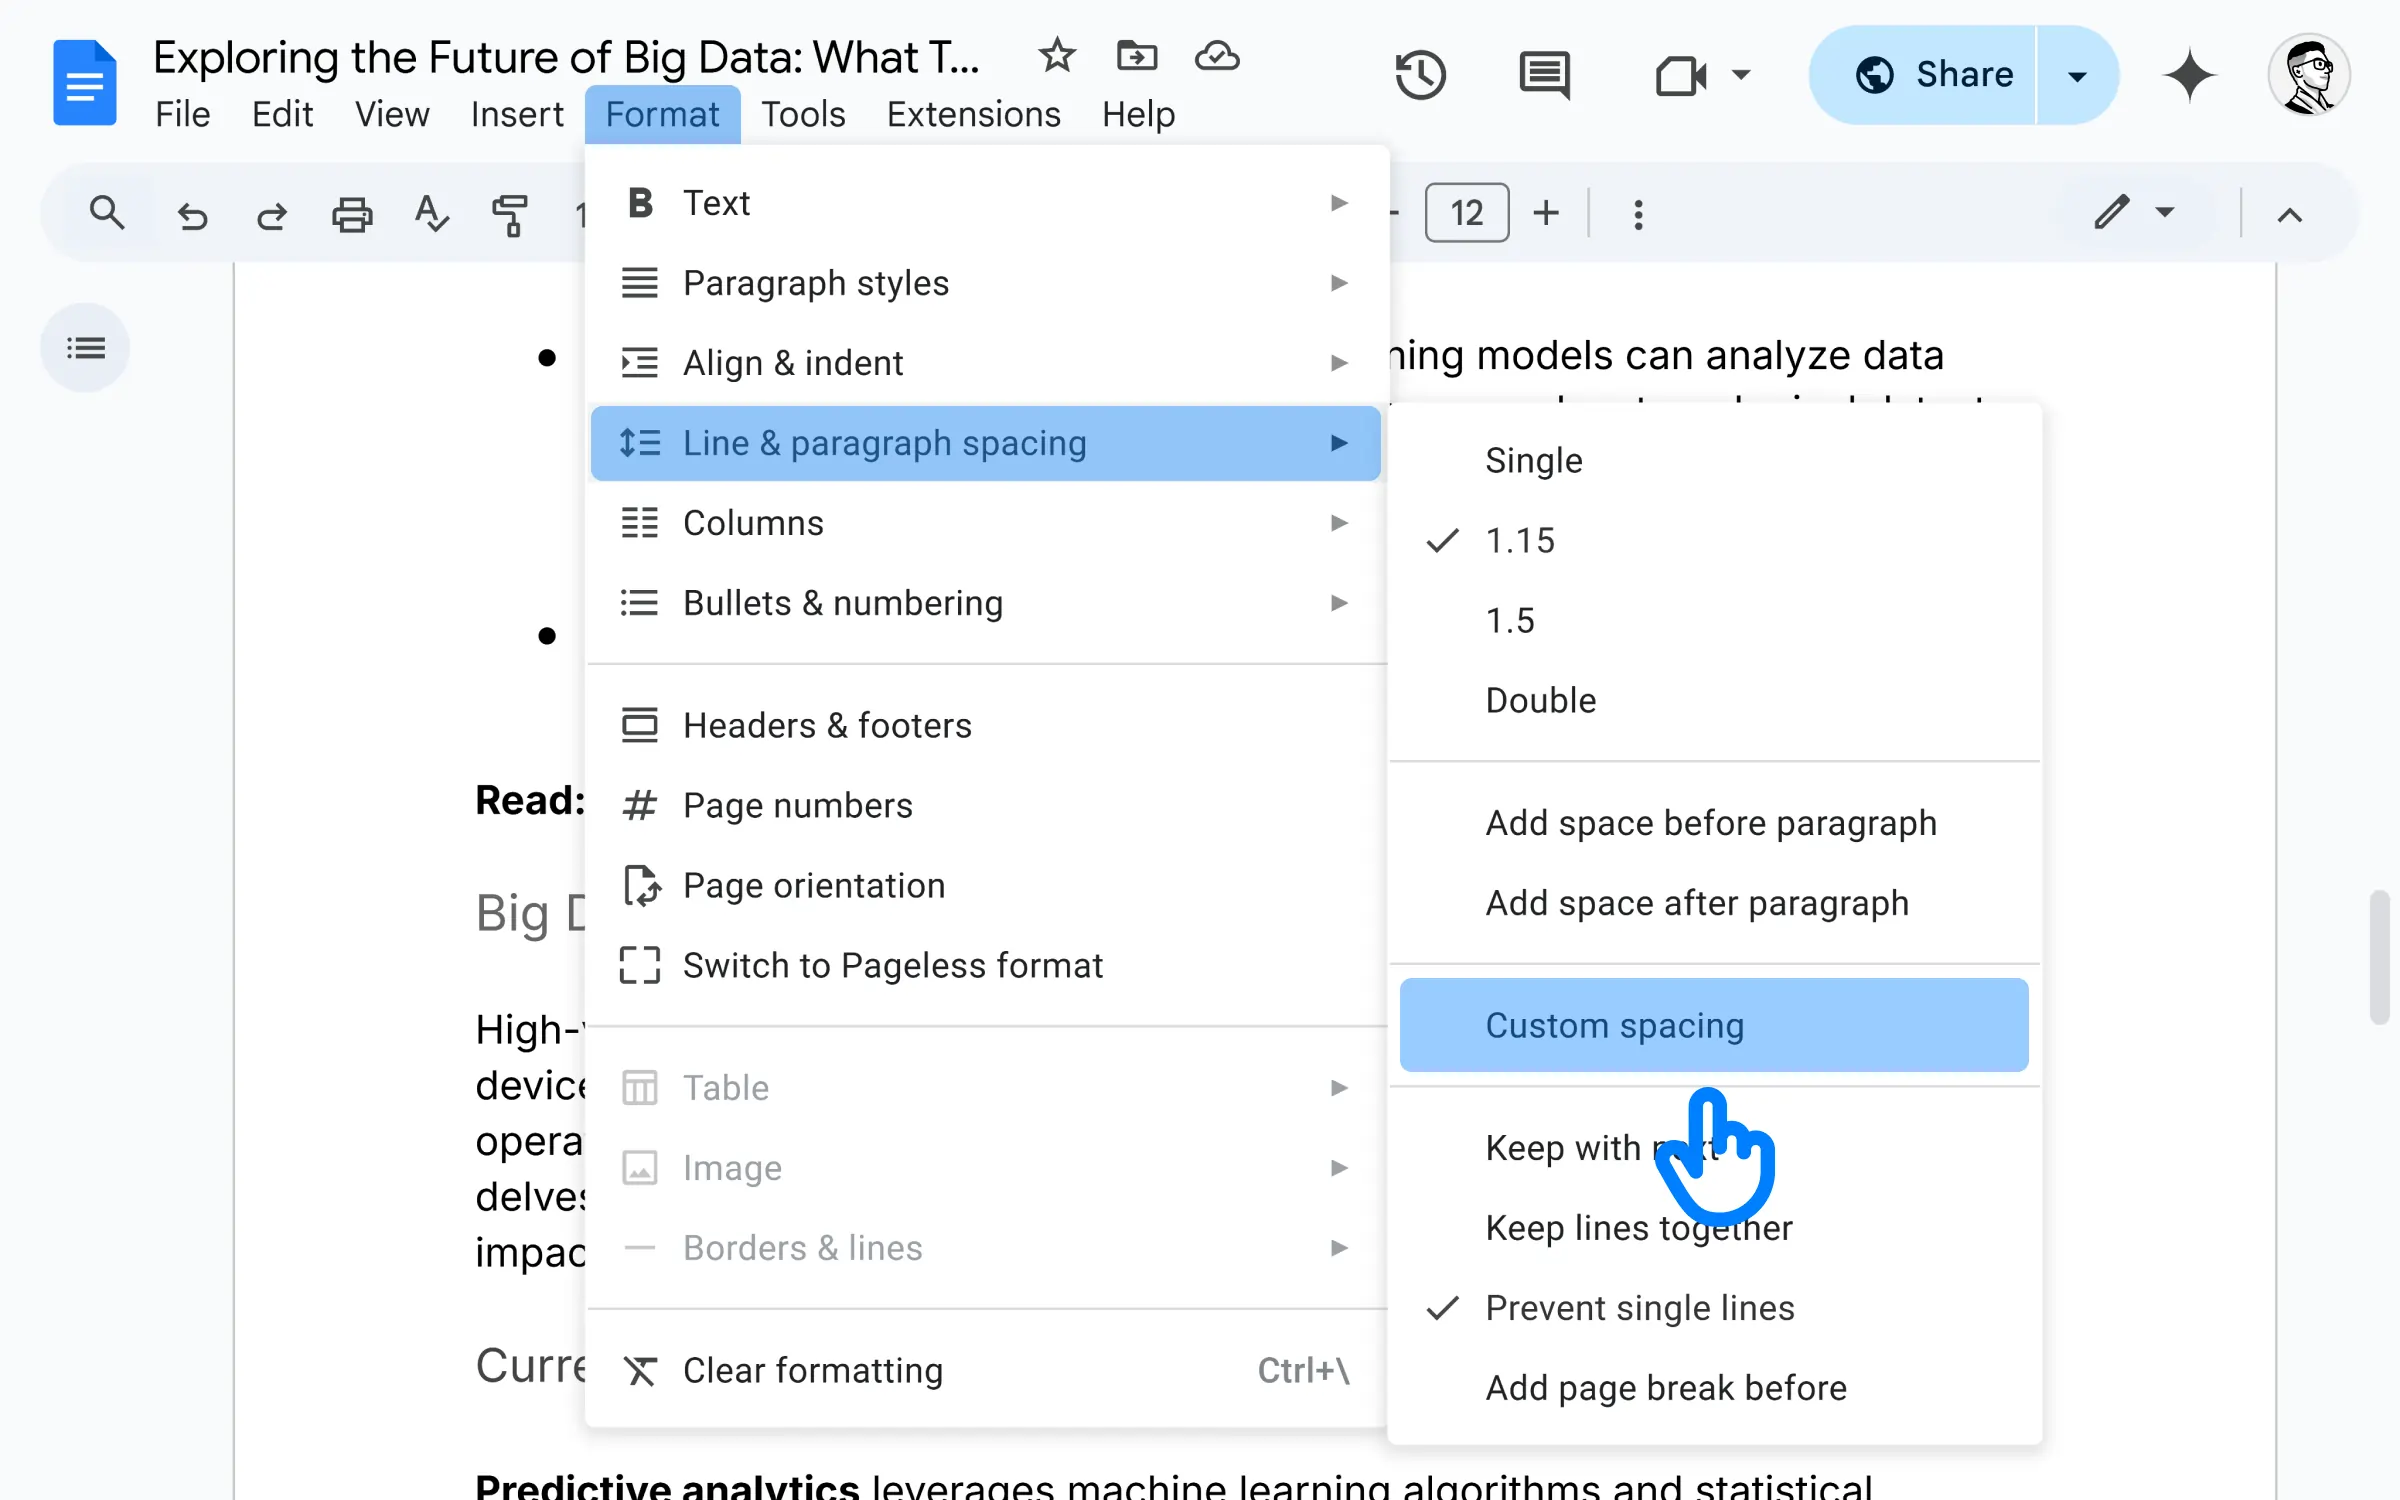Open the Edit menu
The image size is (2400, 1500).
283,115
